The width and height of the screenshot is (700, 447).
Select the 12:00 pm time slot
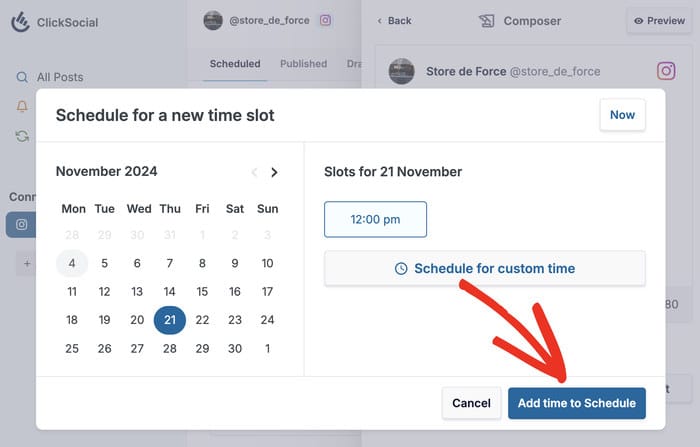(x=375, y=219)
